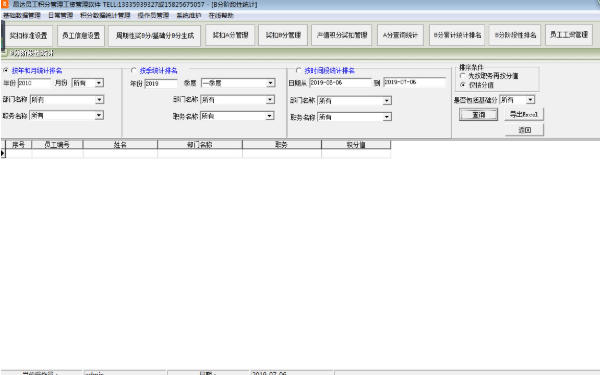600x375 pixels.
Task: Click the 姓名 column header
Action: pos(120,145)
